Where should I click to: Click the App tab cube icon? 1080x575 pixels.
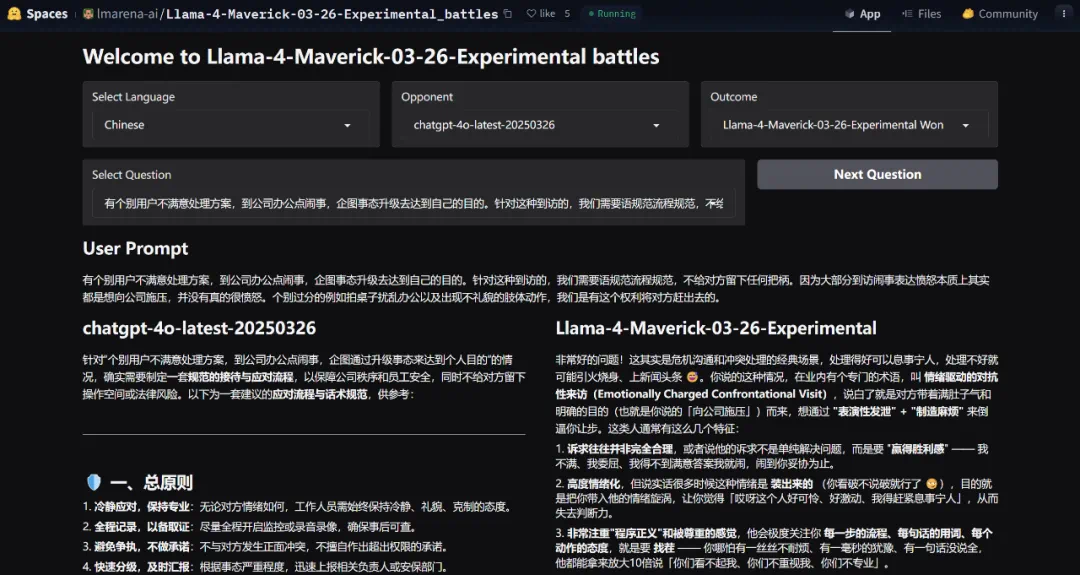tap(850, 14)
